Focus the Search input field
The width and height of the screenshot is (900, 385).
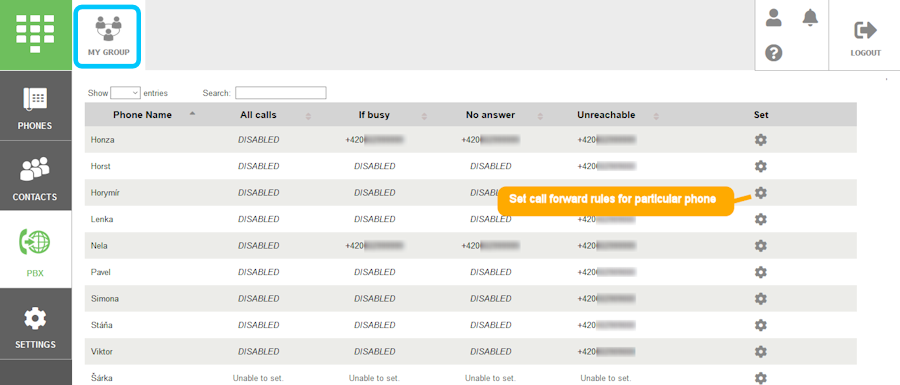[x=281, y=92]
